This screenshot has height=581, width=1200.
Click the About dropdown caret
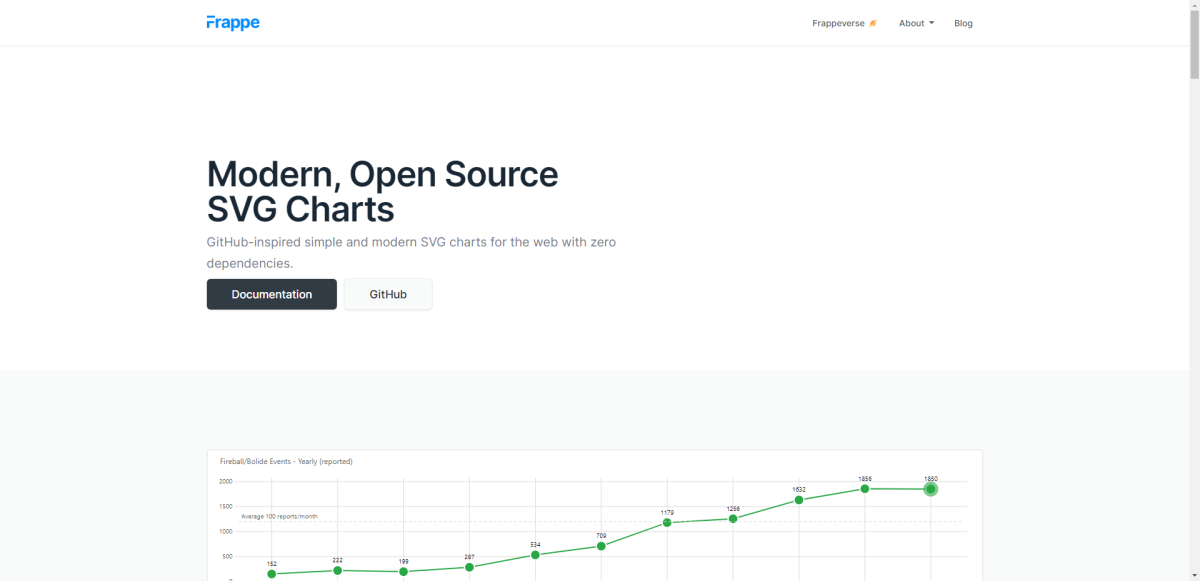[x=931, y=23]
